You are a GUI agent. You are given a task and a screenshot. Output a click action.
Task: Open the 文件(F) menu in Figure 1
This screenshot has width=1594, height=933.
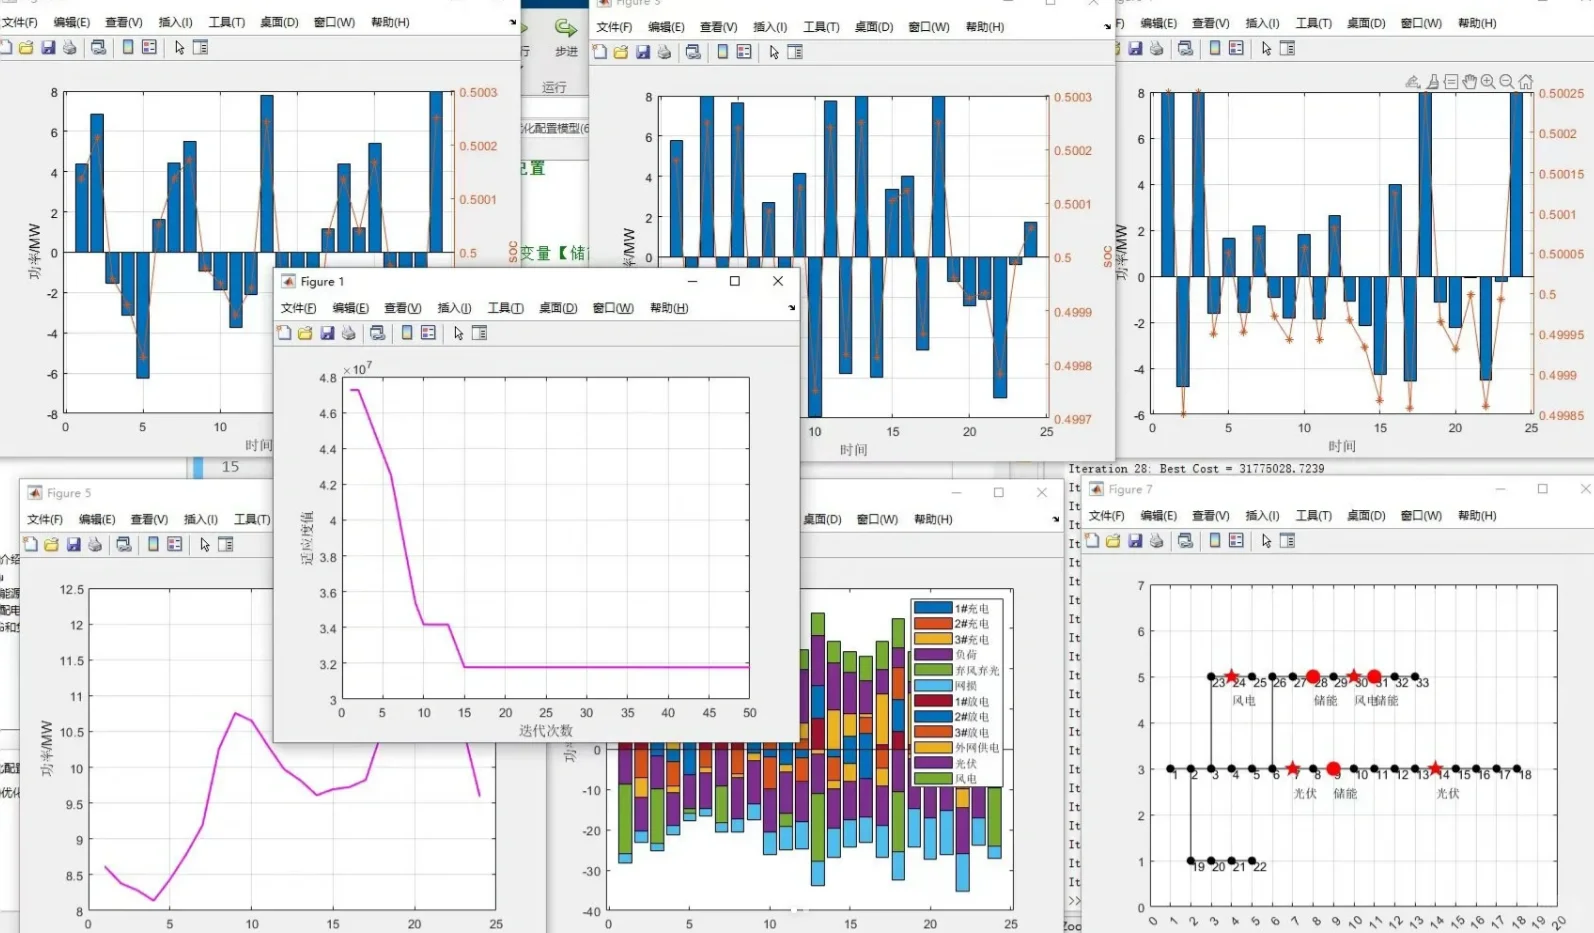tap(298, 308)
